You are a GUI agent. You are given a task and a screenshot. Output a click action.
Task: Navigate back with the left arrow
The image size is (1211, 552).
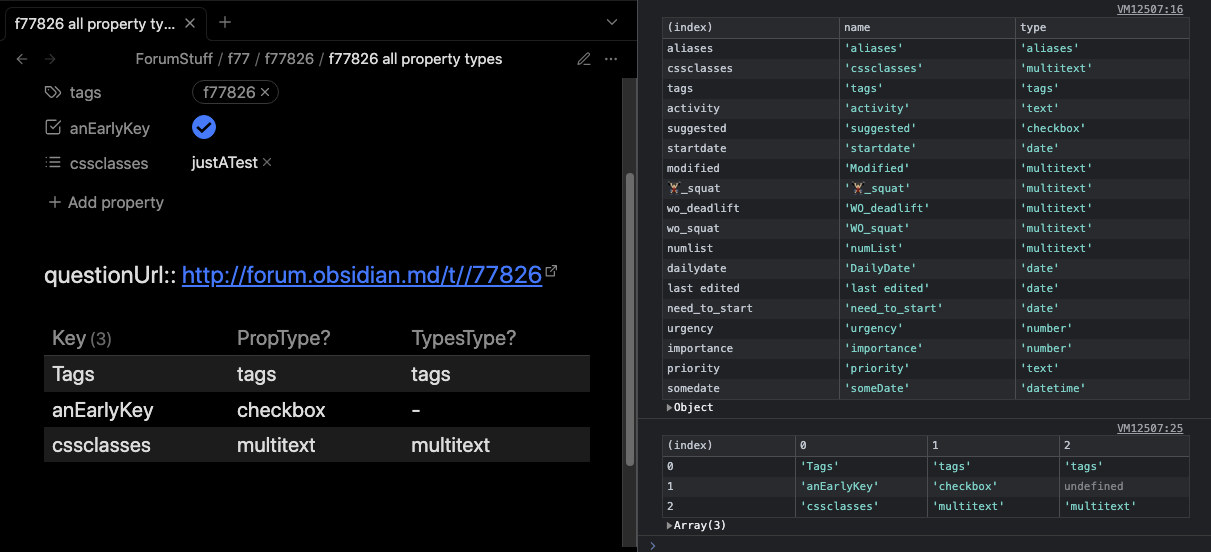click(22, 59)
